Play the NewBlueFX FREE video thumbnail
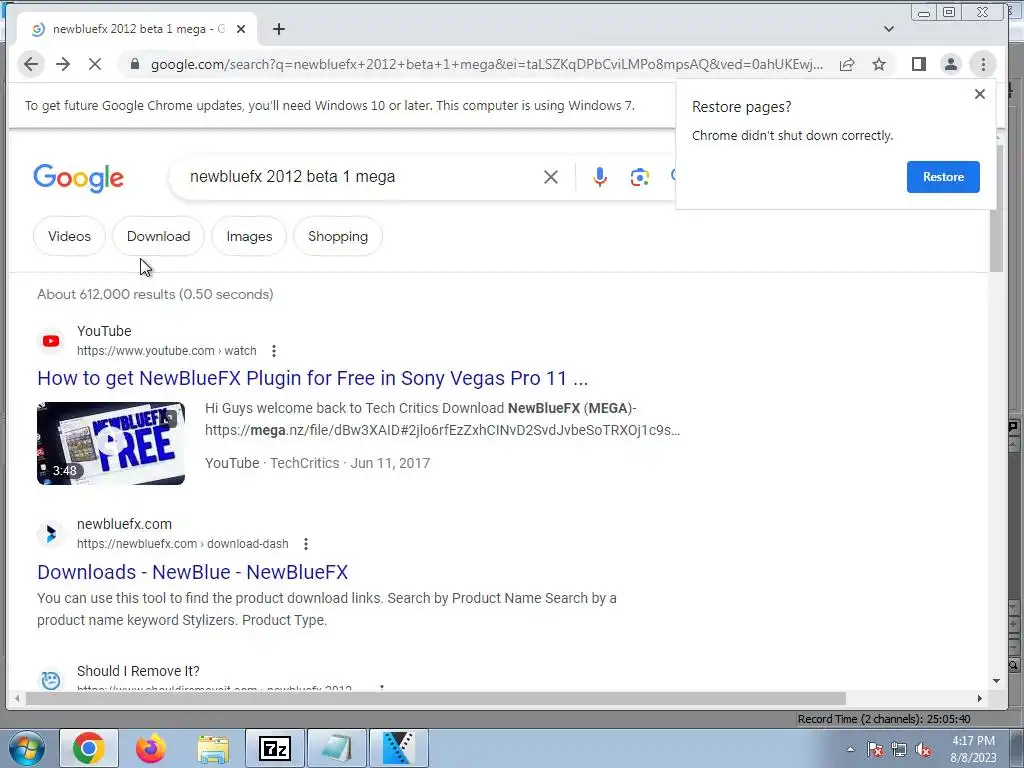Viewport: 1024px width, 768px height. click(x=111, y=443)
